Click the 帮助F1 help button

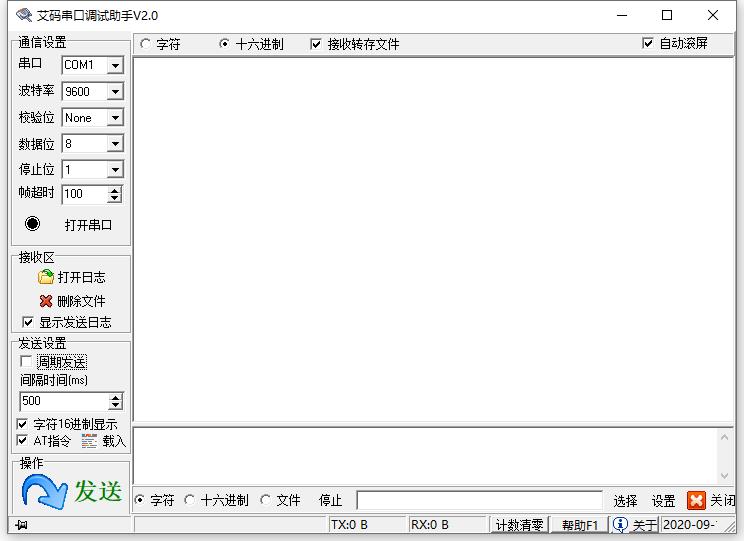[579, 525]
